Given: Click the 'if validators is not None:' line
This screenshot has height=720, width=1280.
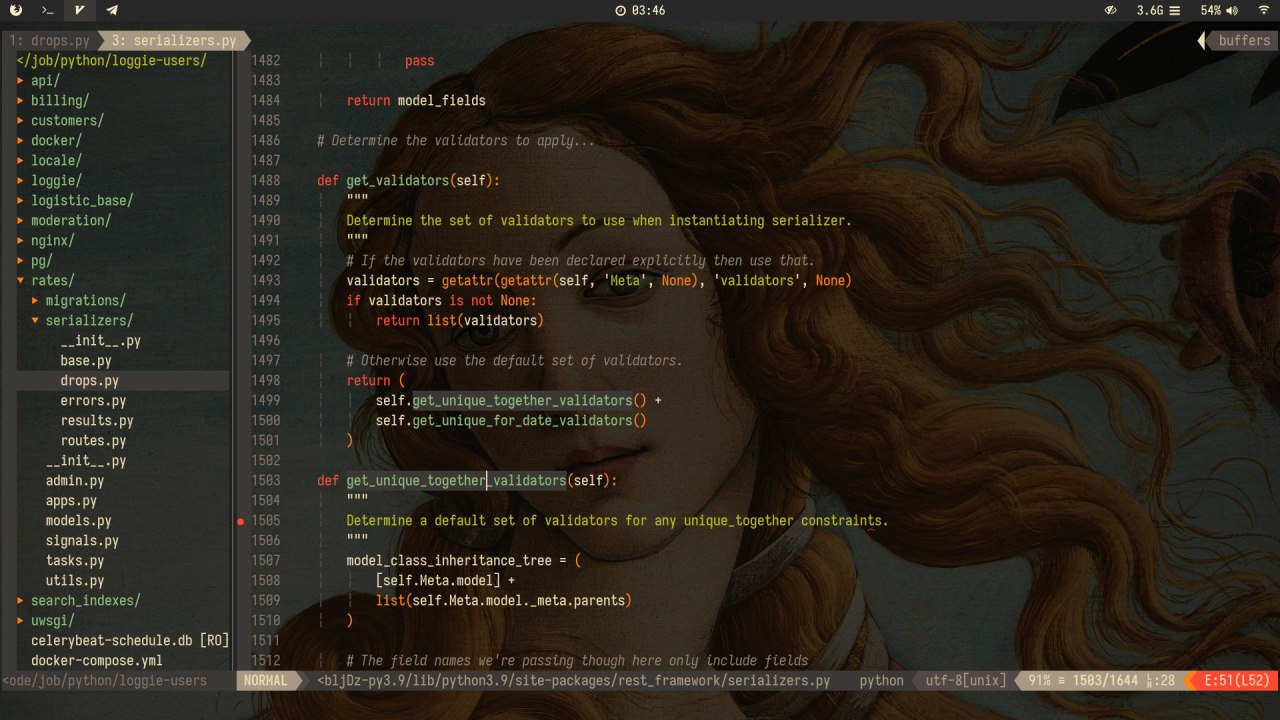Looking at the screenshot, I should (x=441, y=300).
